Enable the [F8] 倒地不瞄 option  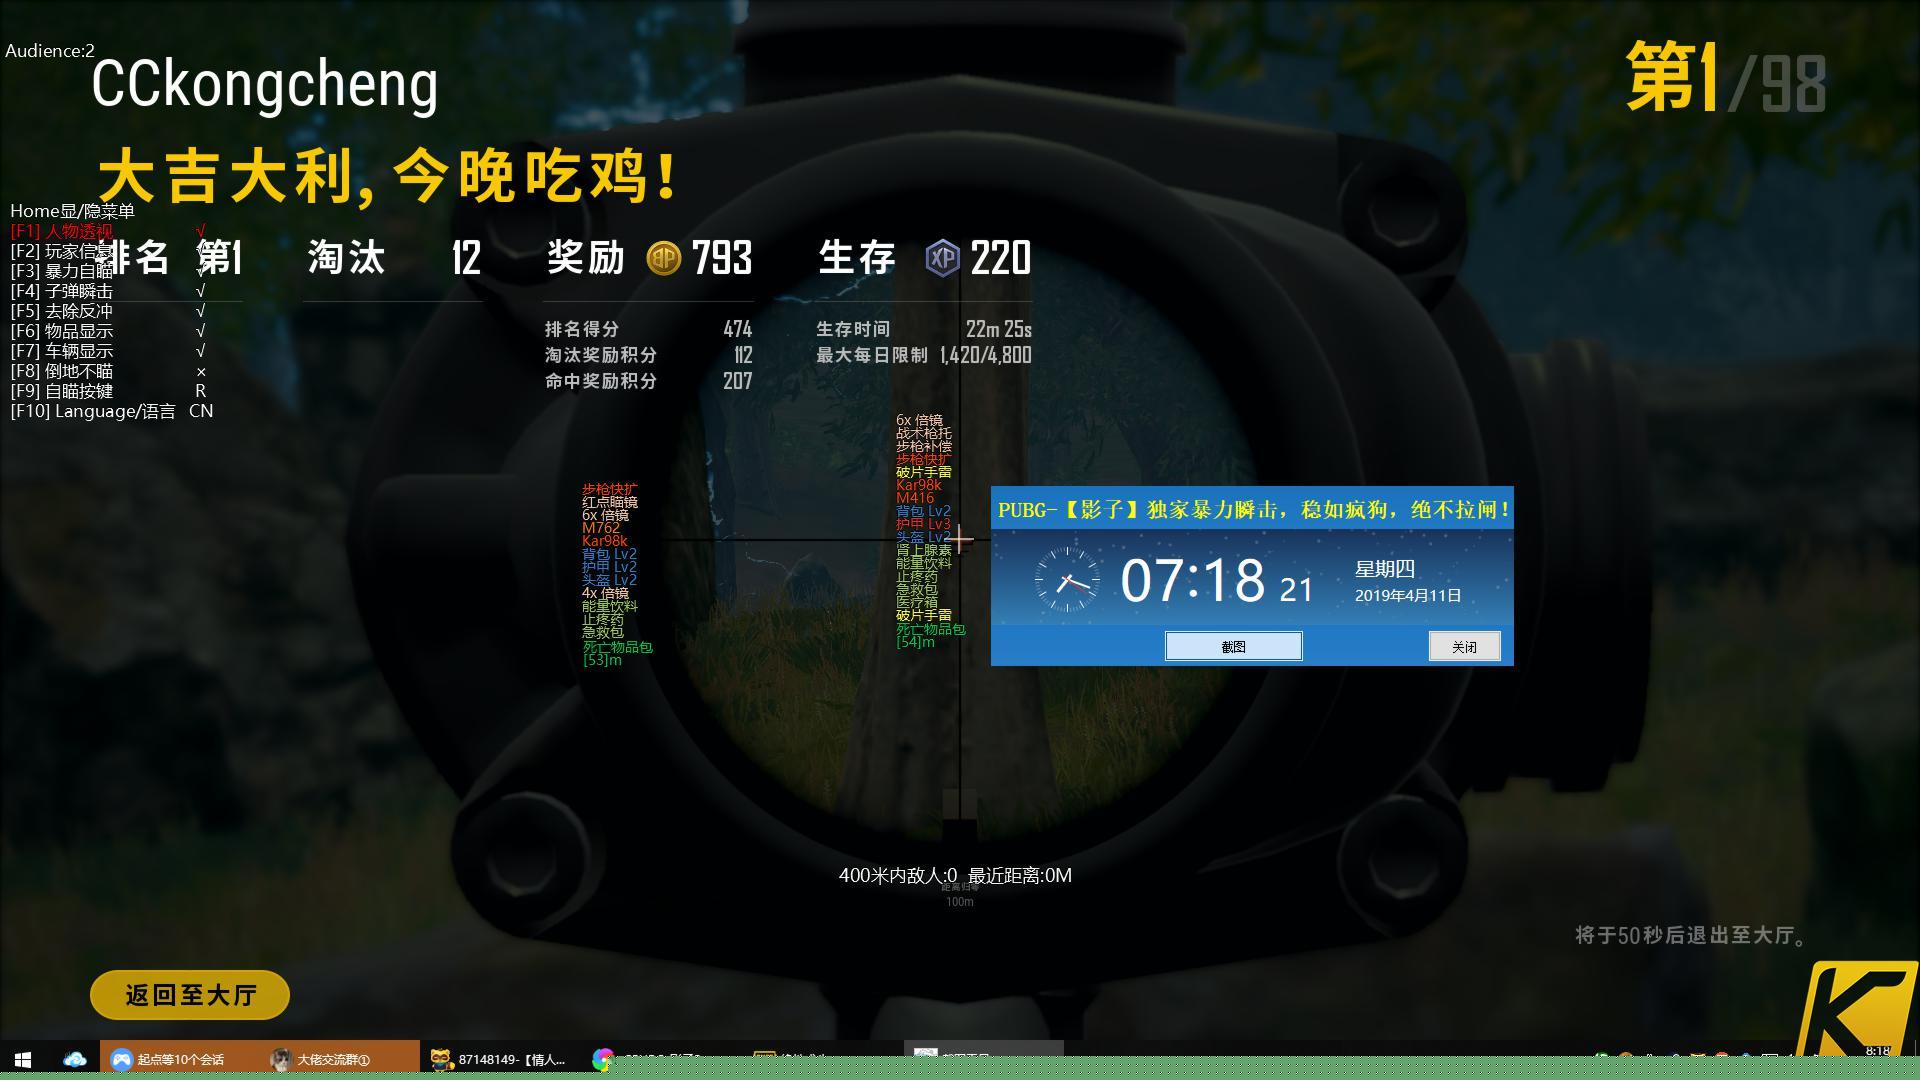tap(108, 371)
